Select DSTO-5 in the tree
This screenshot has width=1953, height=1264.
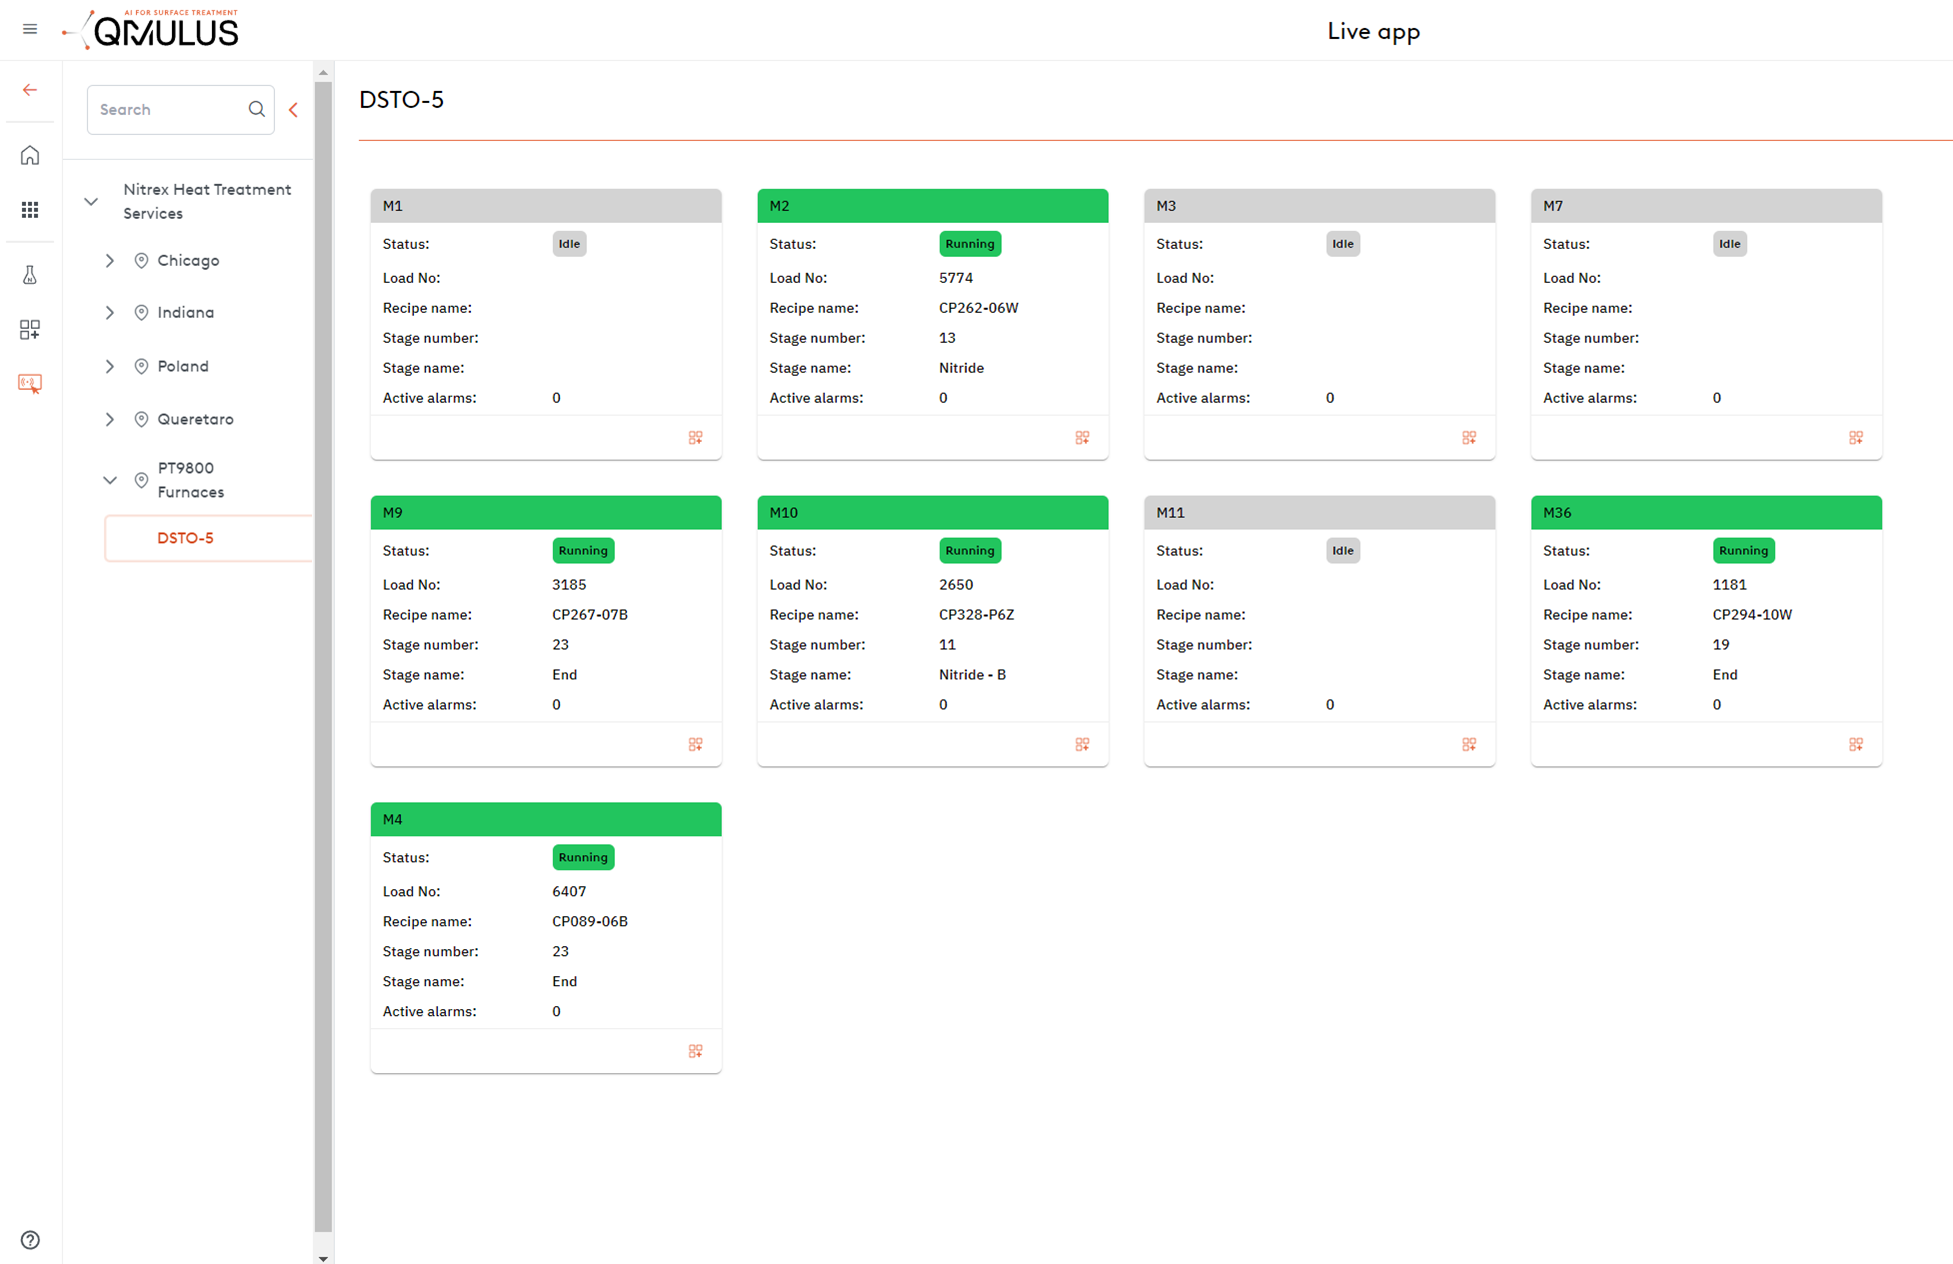pos(186,538)
